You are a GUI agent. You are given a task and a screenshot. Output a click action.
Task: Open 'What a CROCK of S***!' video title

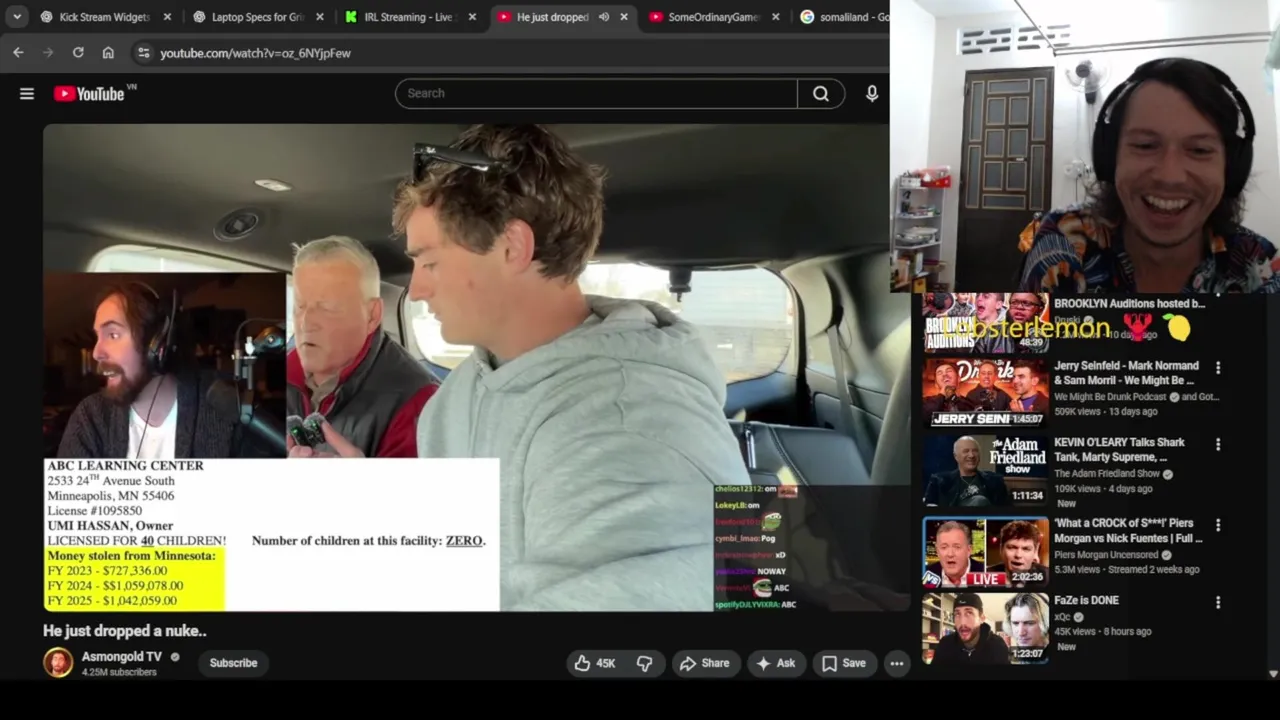click(x=1128, y=530)
